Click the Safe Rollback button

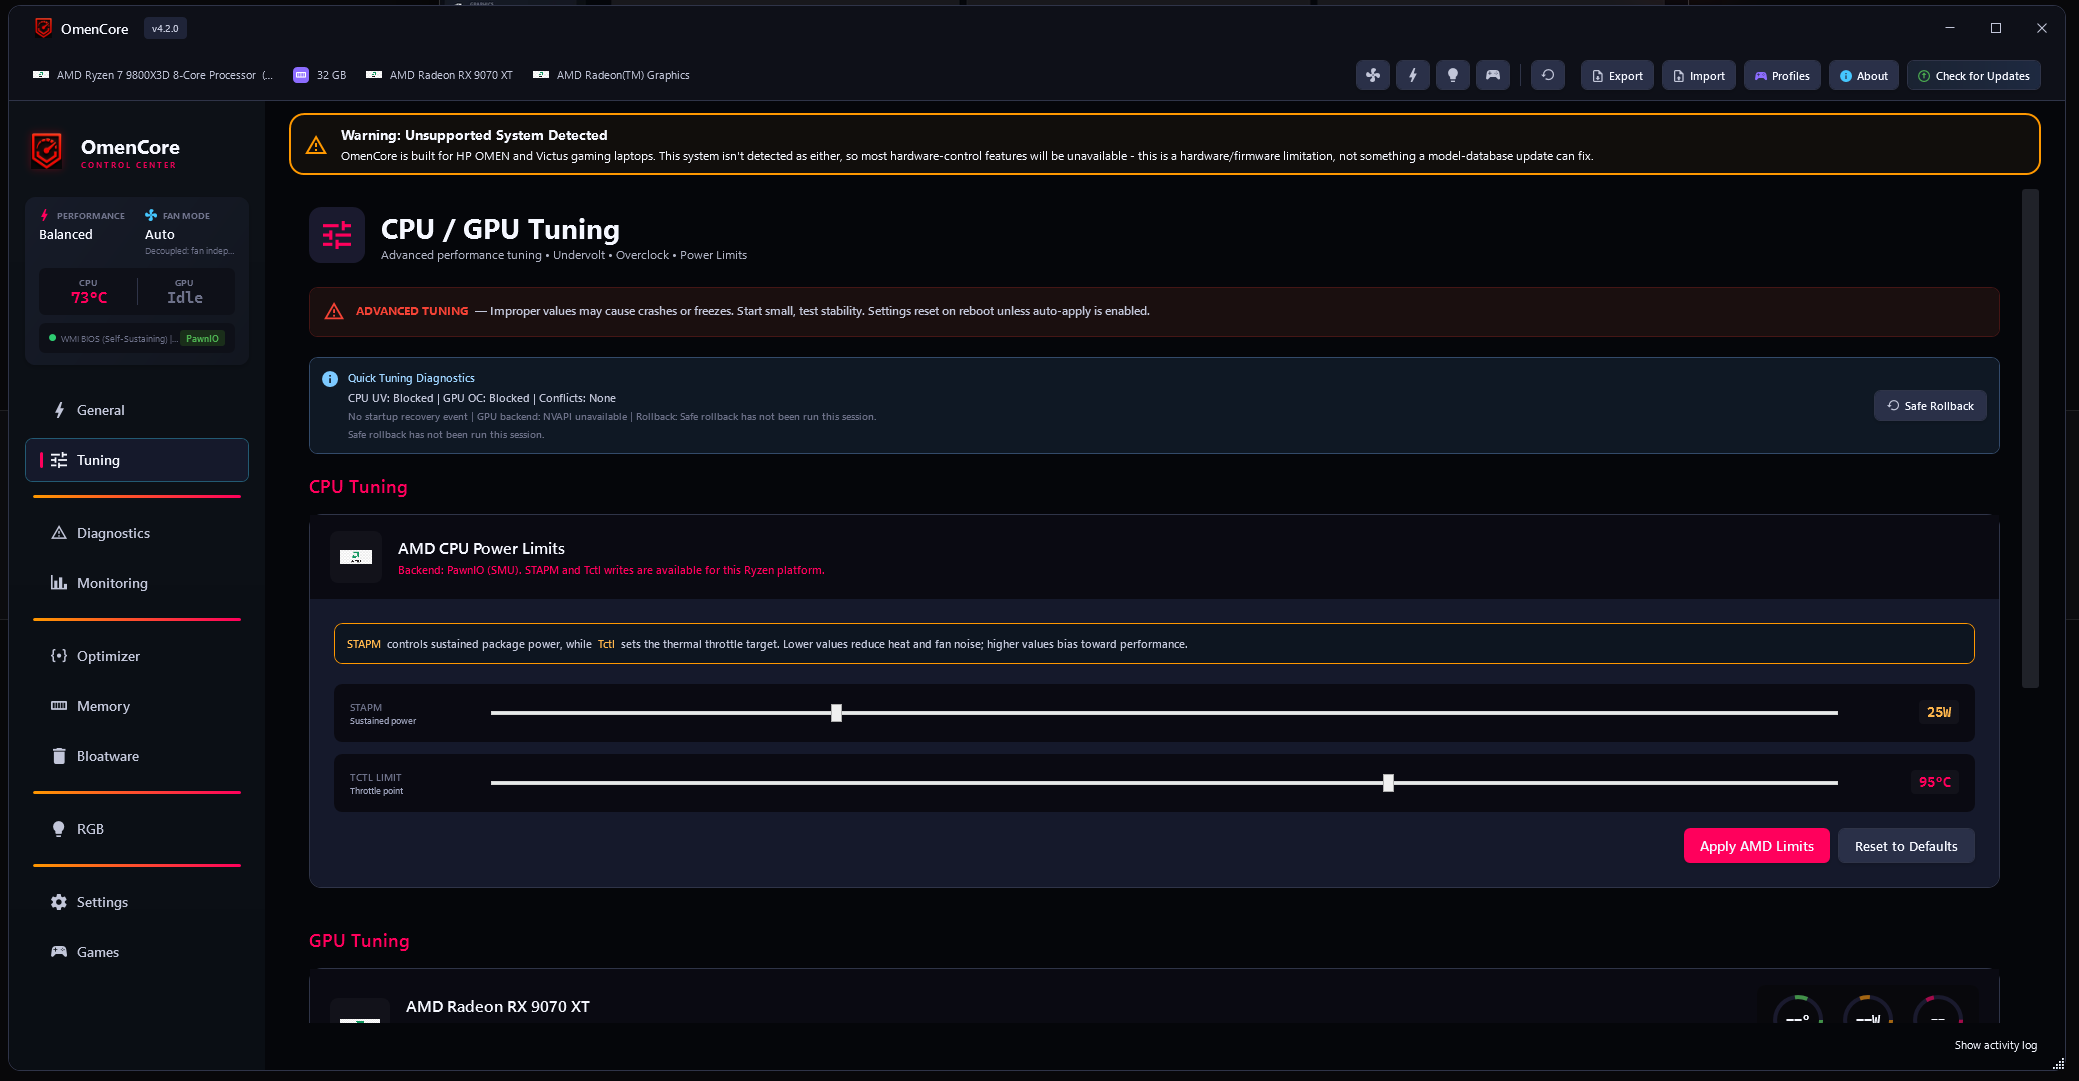[1930, 406]
